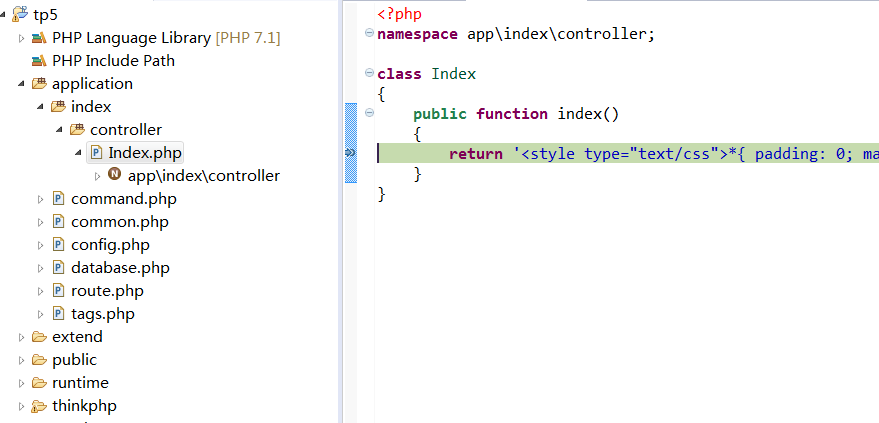Click the <?php opening tag
Image resolution: width=879 pixels, height=423 pixels.
(399, 14)
